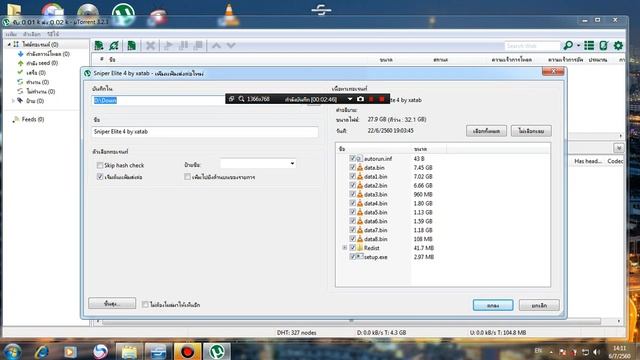
Task: Uncheck data.bin file checkbox
Action: (x=352, y=167)
